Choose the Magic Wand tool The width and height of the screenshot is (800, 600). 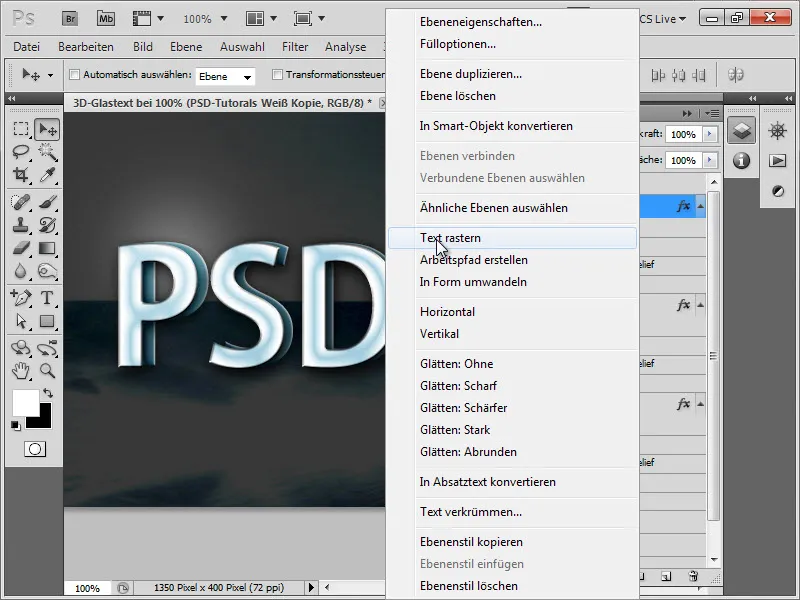tap(47, 152)
